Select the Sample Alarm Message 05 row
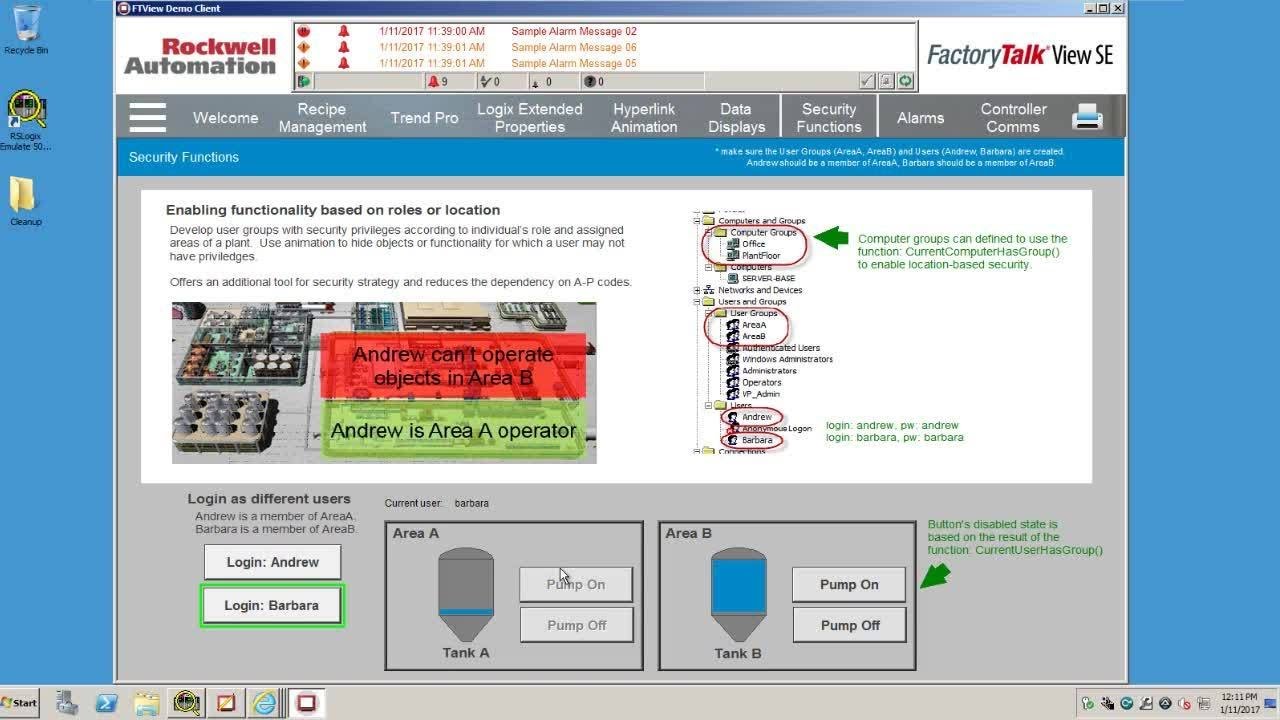Image resolution: width=1280 pixels, height=720 pixels. click(x=604, y=63)
